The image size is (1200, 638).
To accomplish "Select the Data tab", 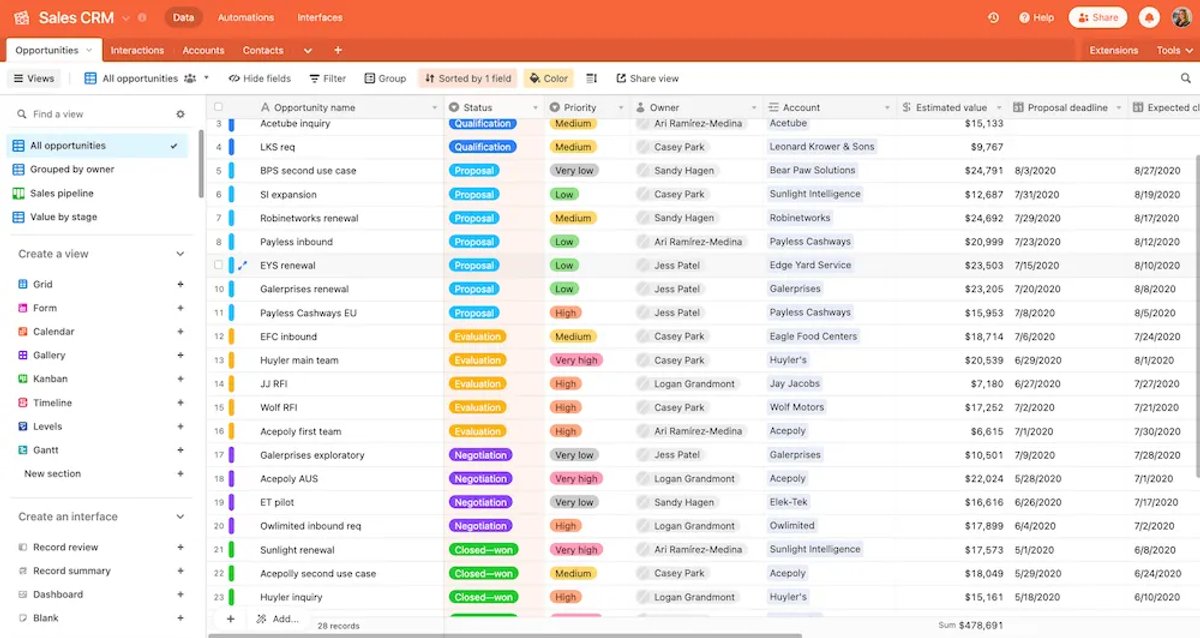I will pyautogui.click(x=183, y=18).
